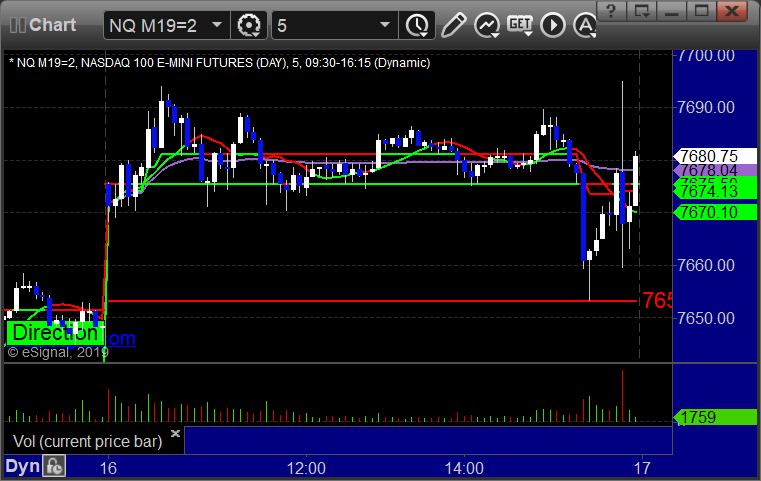Click the 1759 volume value tag
The height and width of the screenshot is (481, 761).
[x=714, y=417]
